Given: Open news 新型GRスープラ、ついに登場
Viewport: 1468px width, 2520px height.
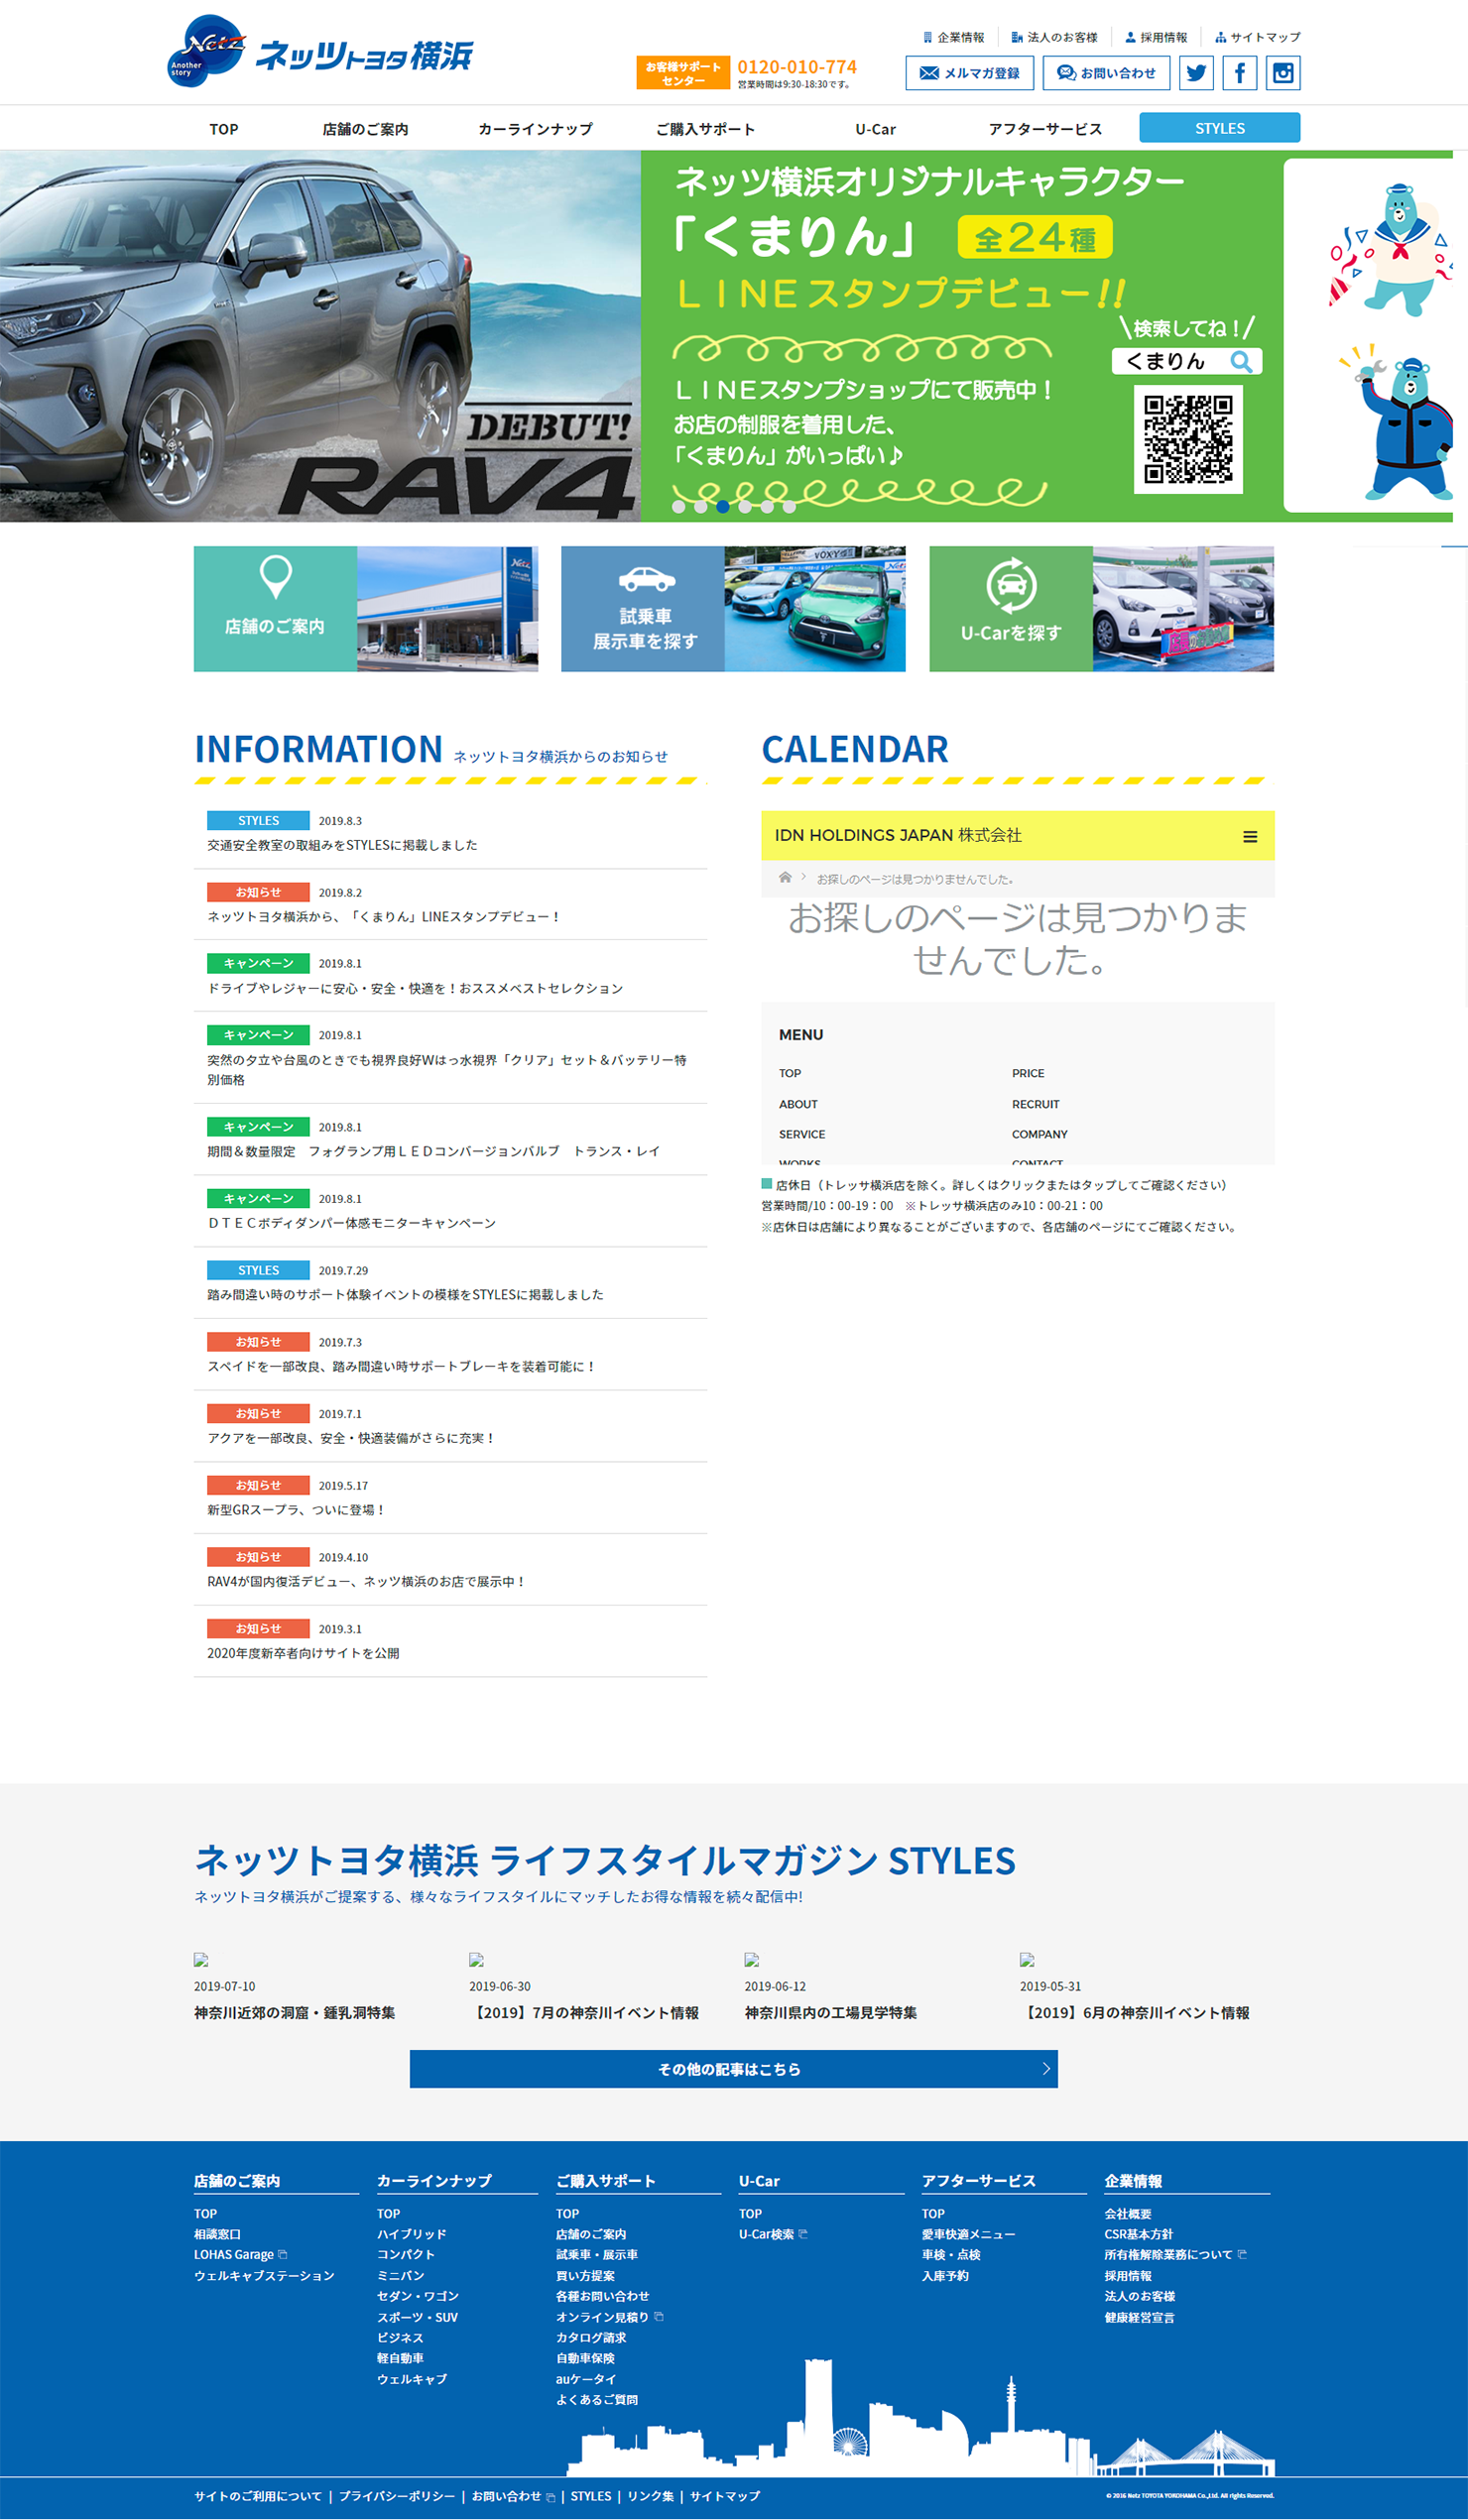Looking at the screenshot, I should (x=296, y=1510).
